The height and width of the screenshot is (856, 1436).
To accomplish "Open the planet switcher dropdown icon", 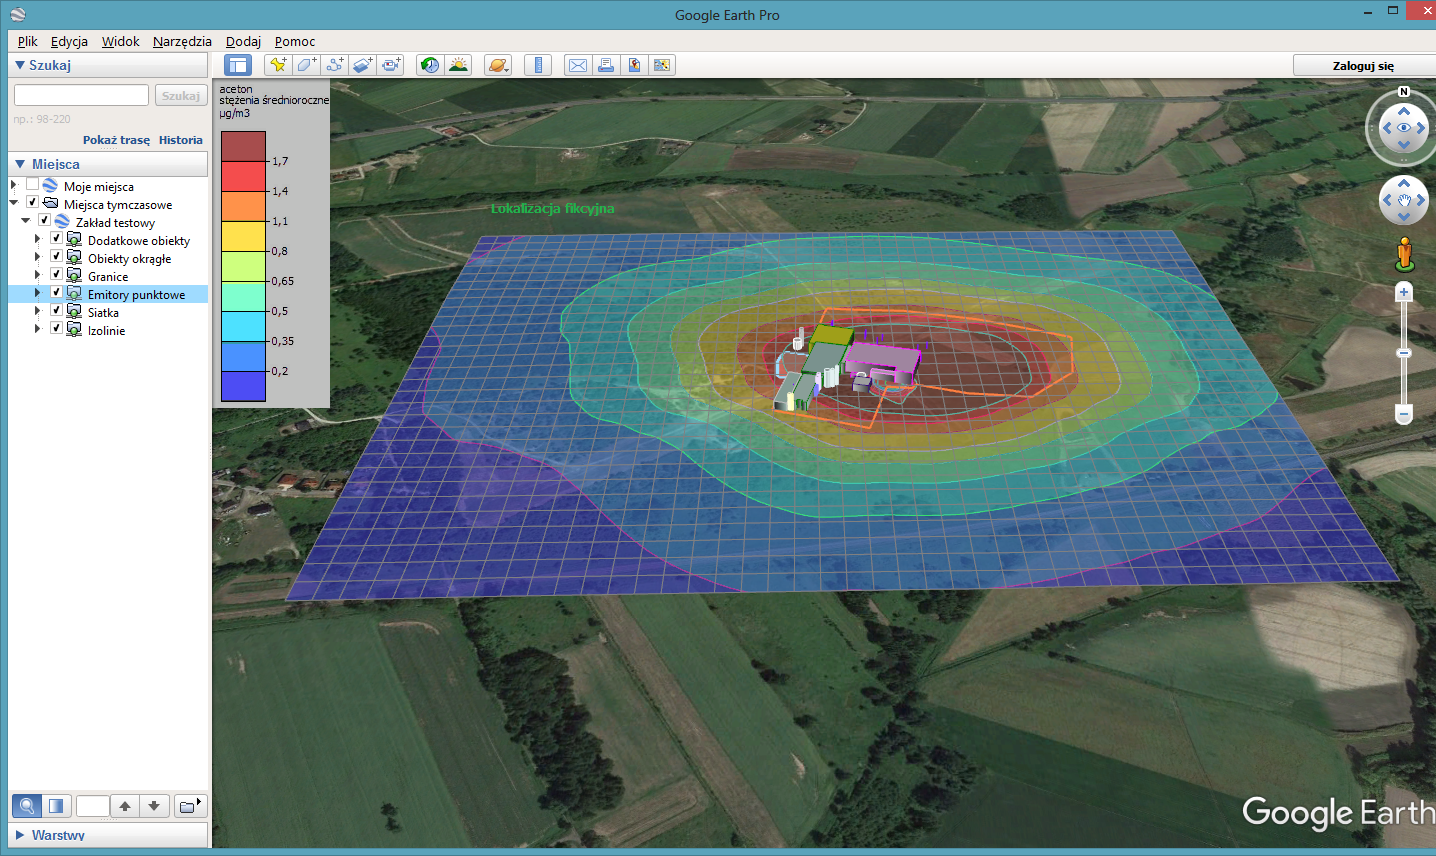I will coord(498,65).
